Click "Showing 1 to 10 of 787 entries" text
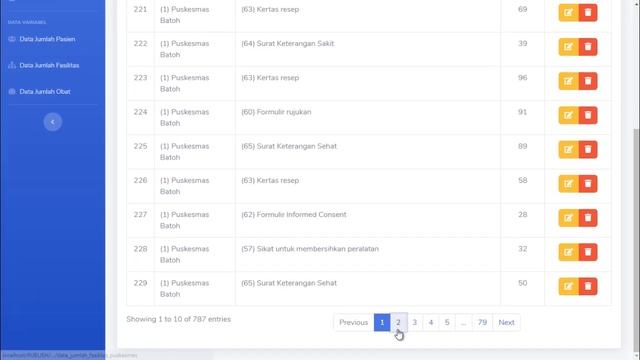 click(178, 319)
